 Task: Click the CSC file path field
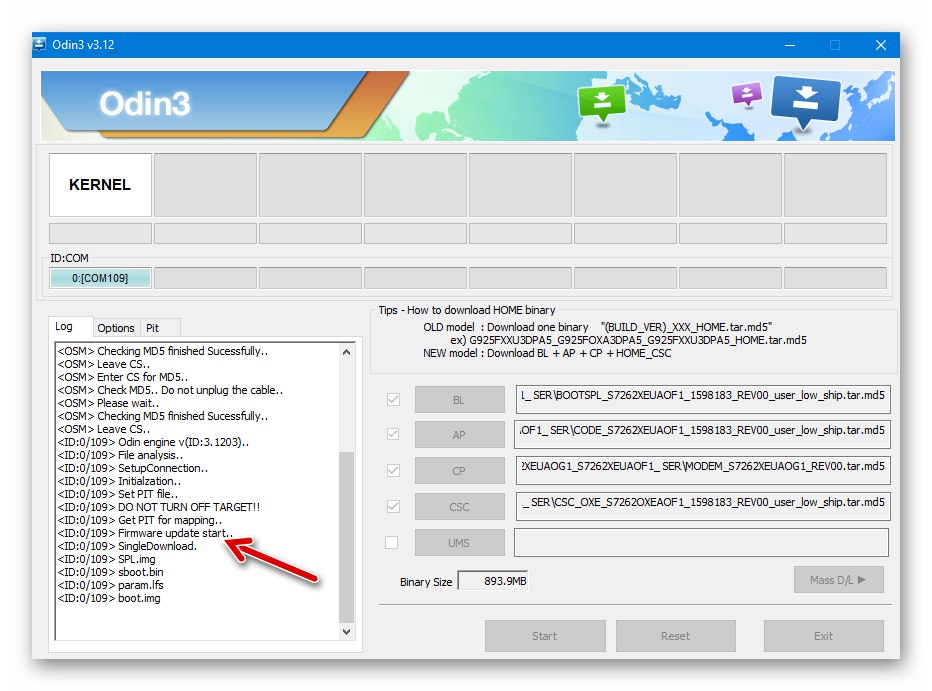[x=703, y=506]
